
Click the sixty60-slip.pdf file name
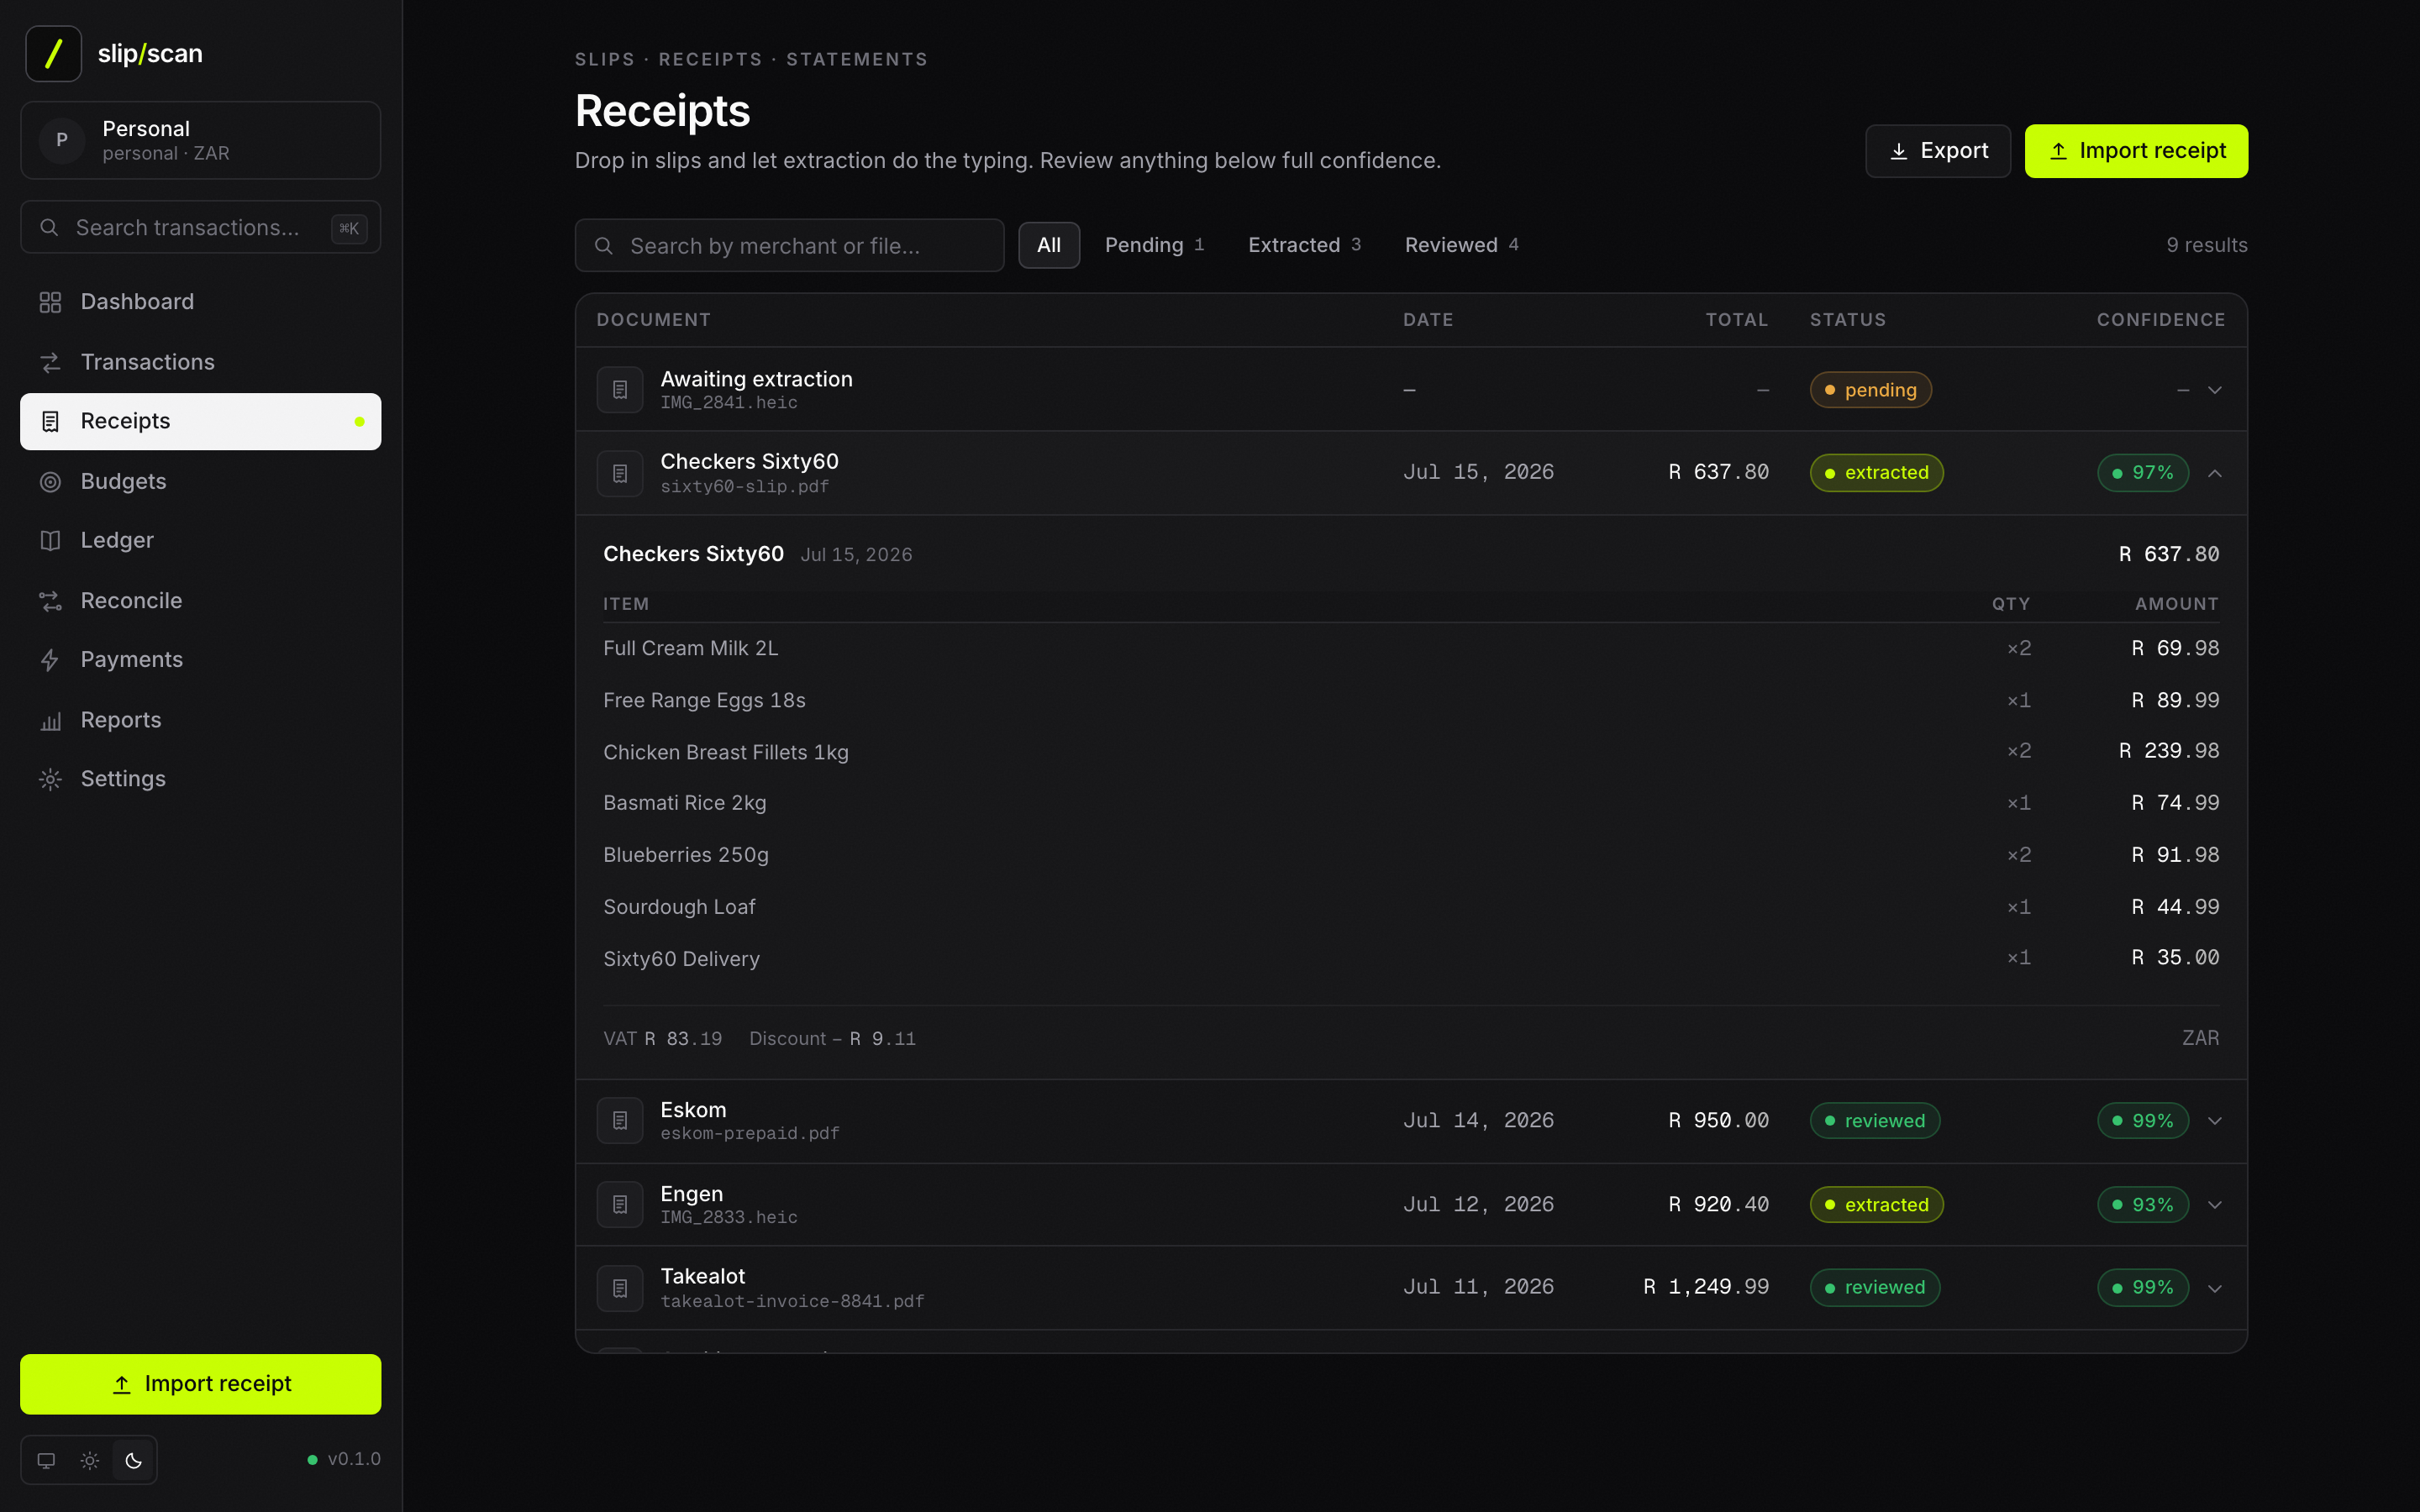click(744, 487)
